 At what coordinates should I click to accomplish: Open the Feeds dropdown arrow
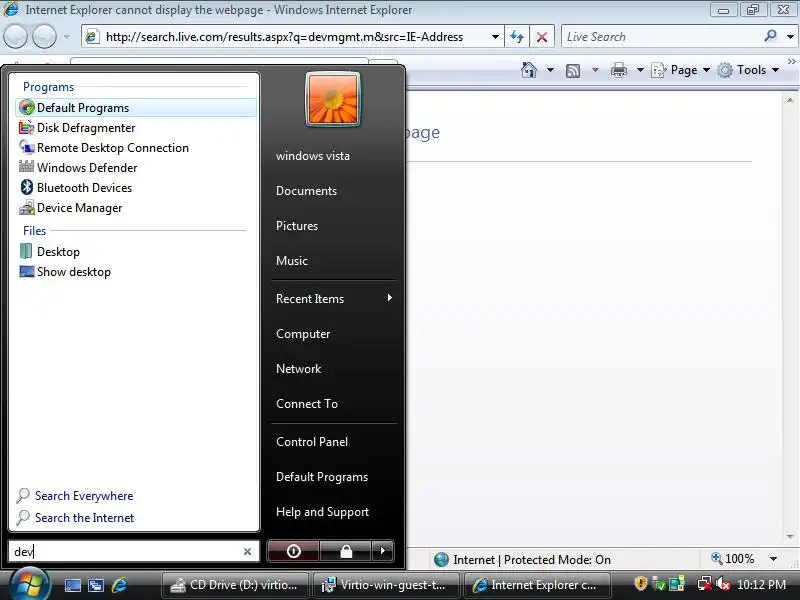(595, 70)
